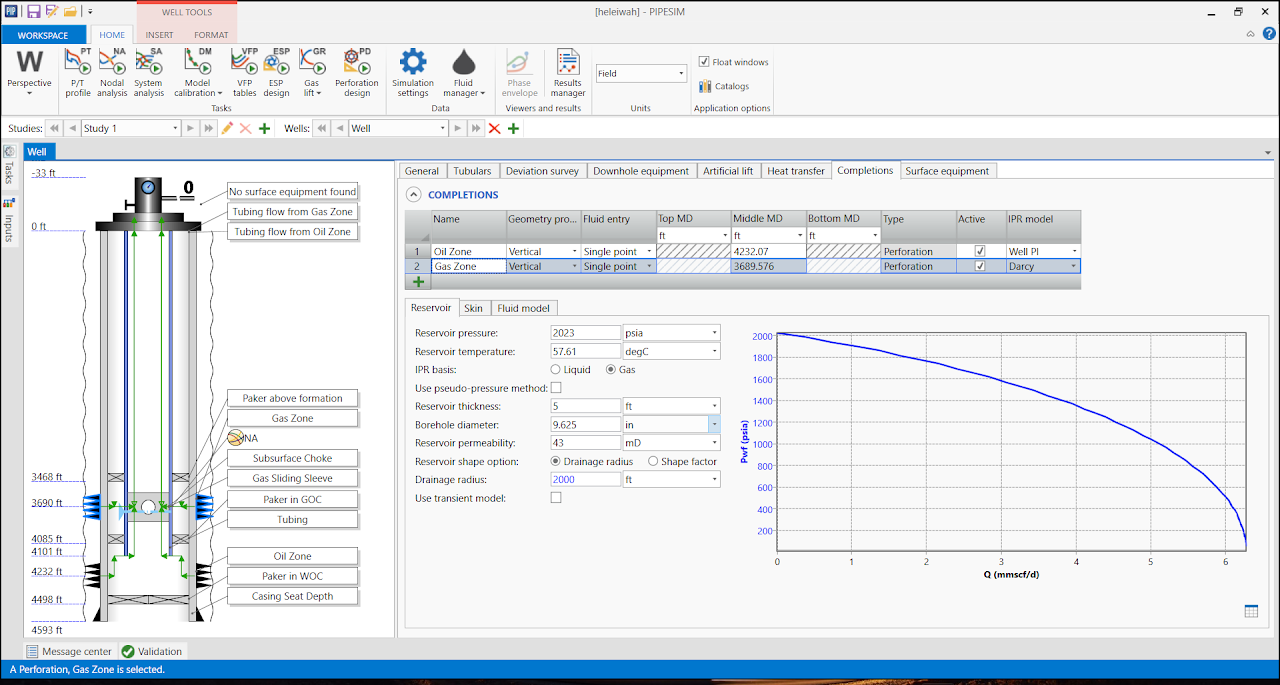Open Message center panel
The image size is (1280, 685).
(x=70, y=651)
